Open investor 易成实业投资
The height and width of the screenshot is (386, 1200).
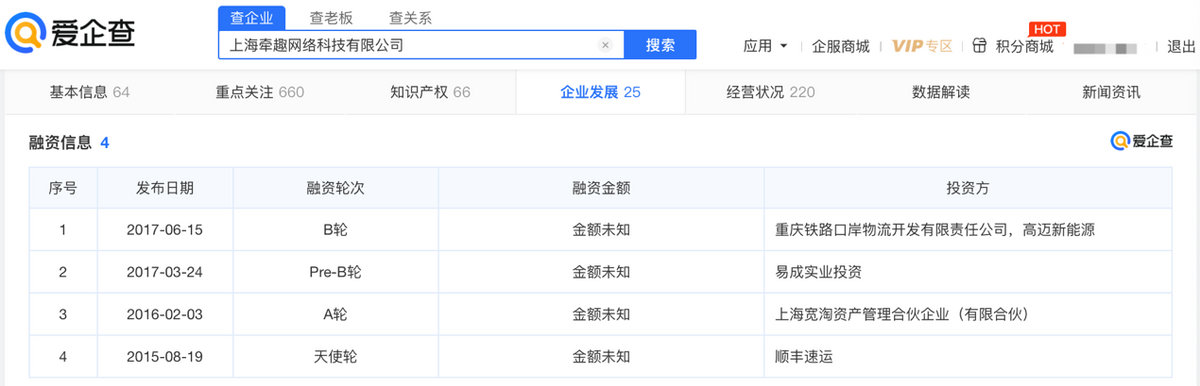tap(818, 271)
